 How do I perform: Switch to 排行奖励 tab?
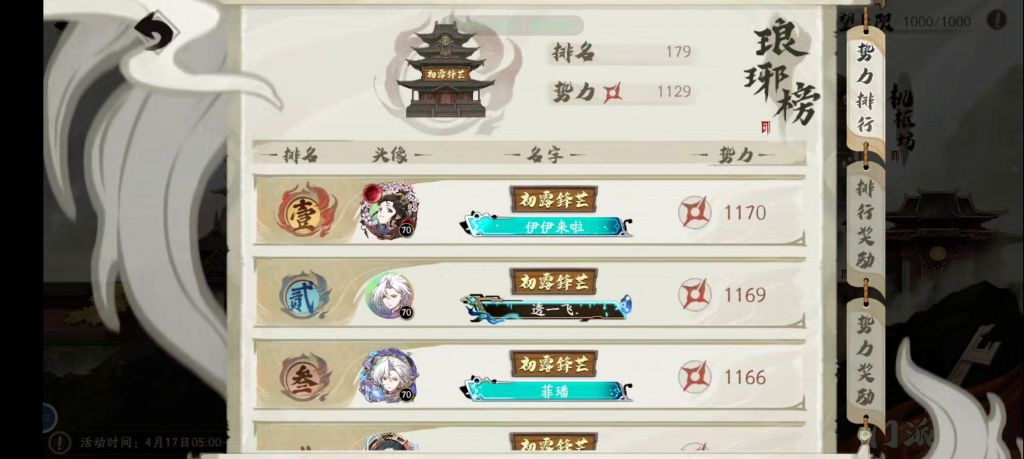point(865,223)
